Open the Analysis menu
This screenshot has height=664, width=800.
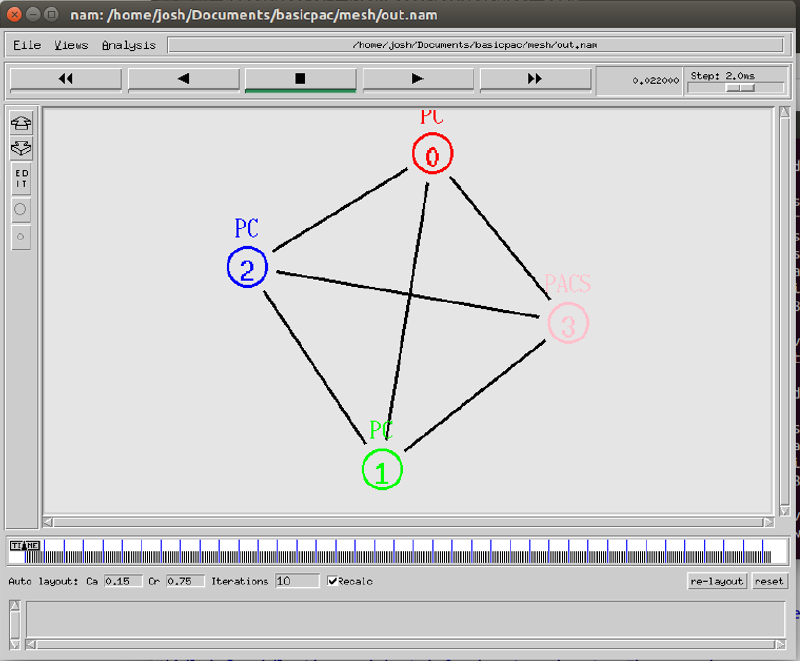[x=128, y=45]
